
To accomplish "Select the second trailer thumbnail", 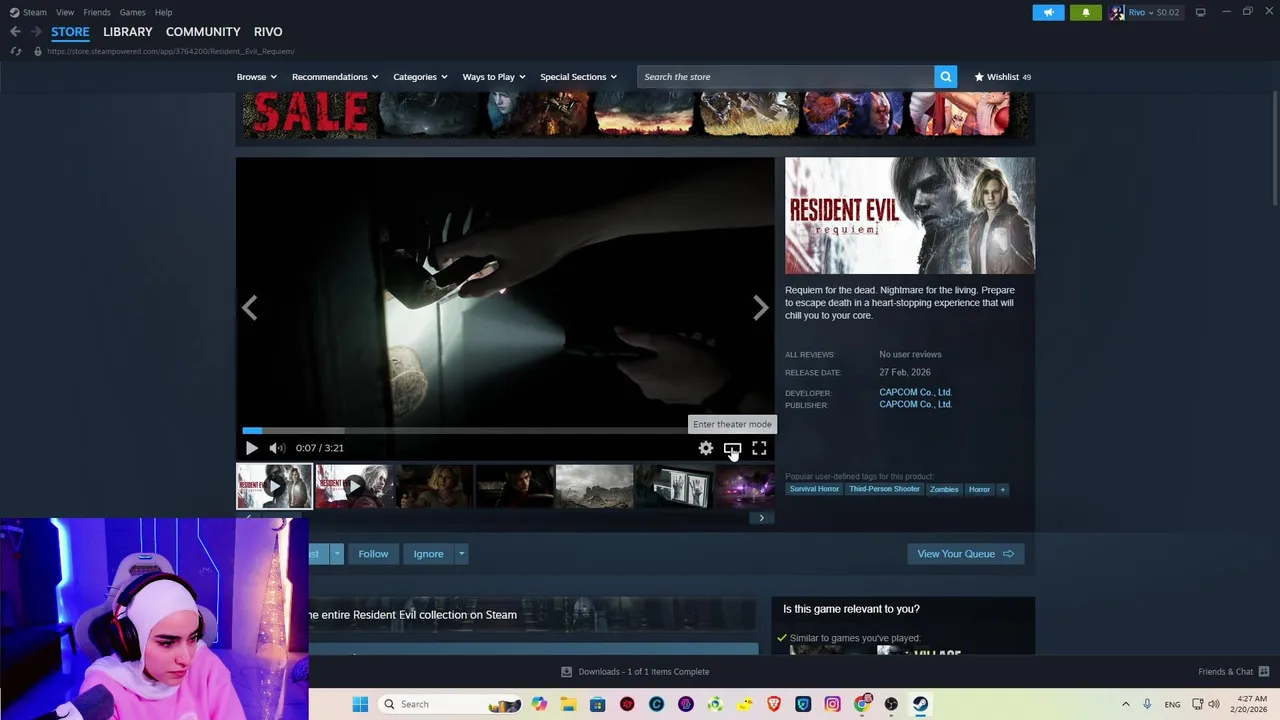I will (x=354, y=486).
